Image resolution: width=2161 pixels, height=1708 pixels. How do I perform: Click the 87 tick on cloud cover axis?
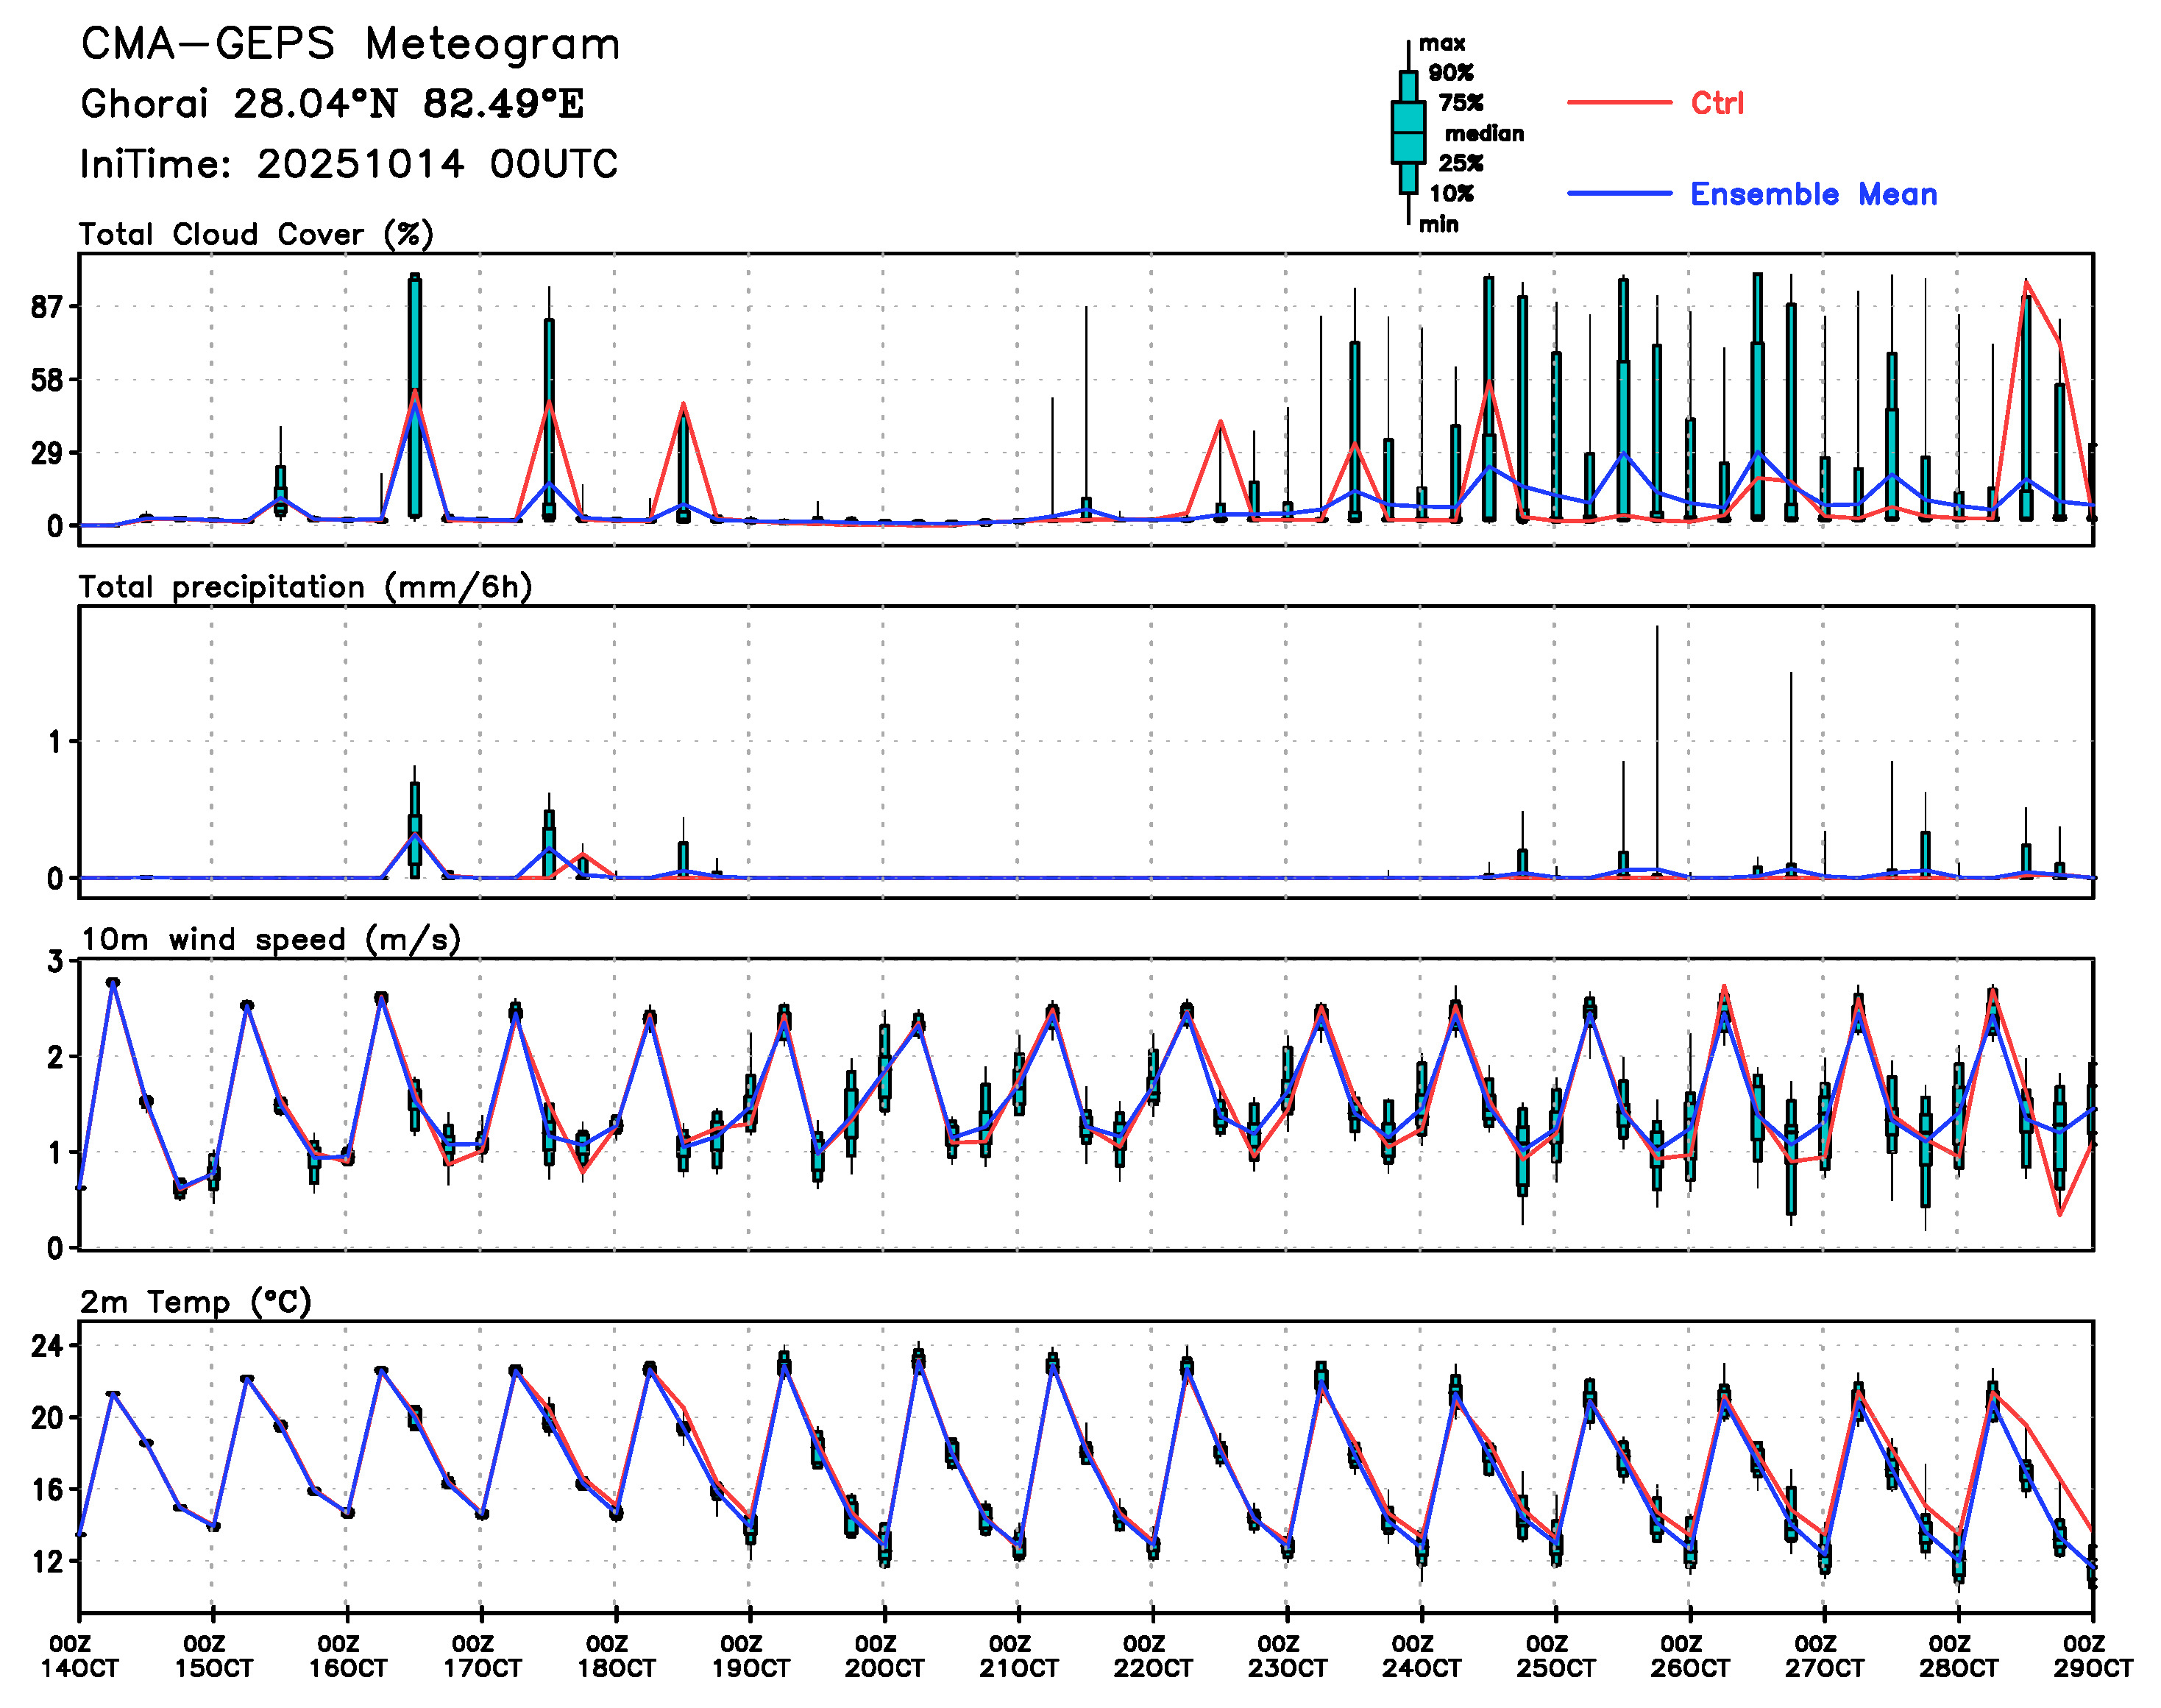(47, 307)
